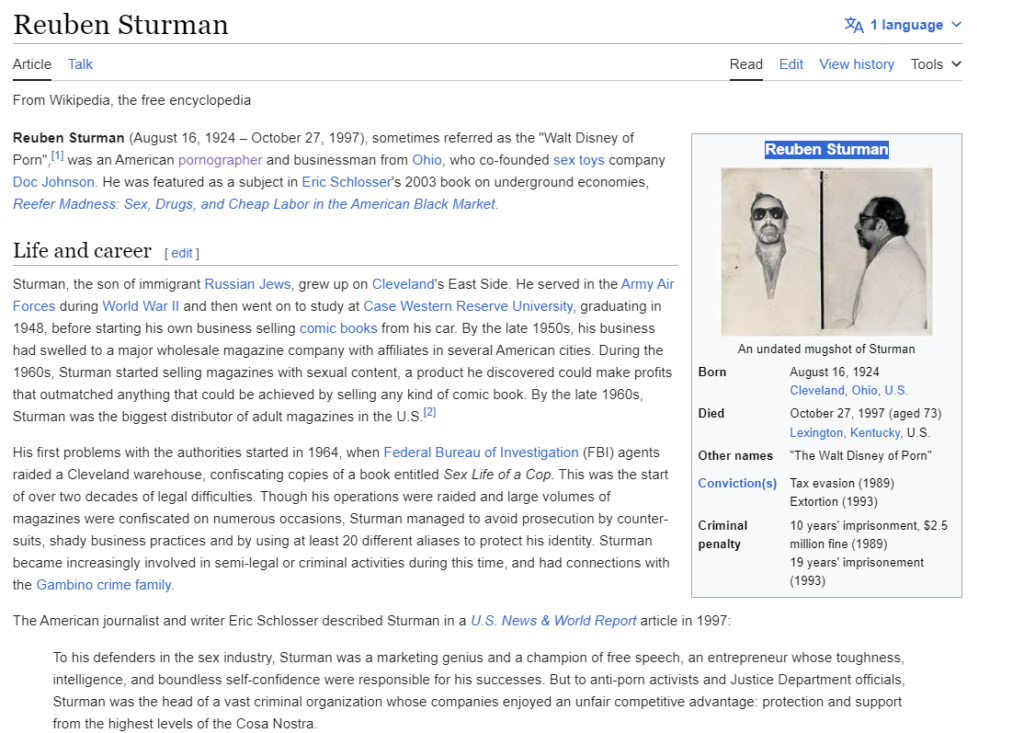1024x733 pixels.
Task: Open the View history tab
Action: 856,64
